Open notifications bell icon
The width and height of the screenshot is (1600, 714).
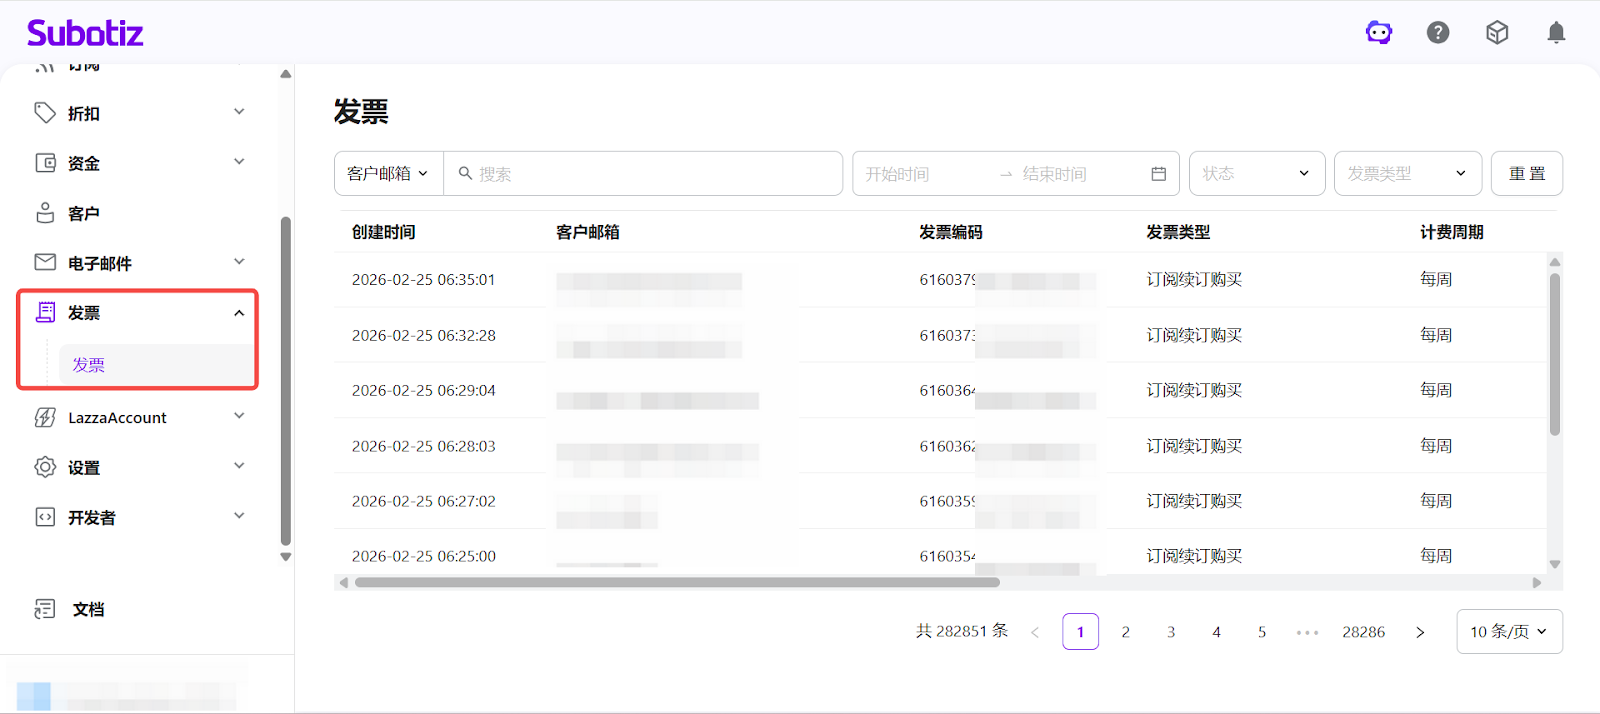click(1556, 33)
